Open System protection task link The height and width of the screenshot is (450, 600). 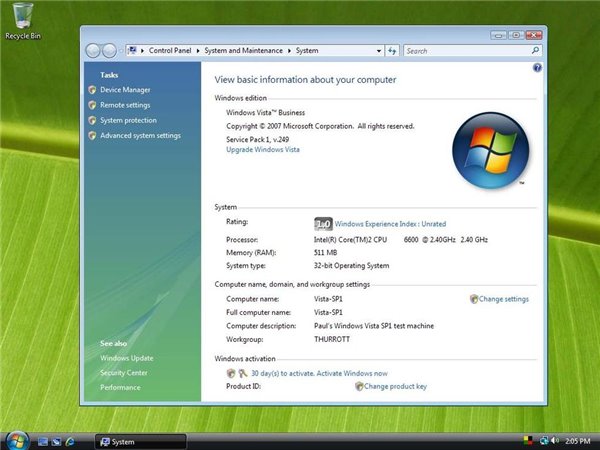coord(129,121)
